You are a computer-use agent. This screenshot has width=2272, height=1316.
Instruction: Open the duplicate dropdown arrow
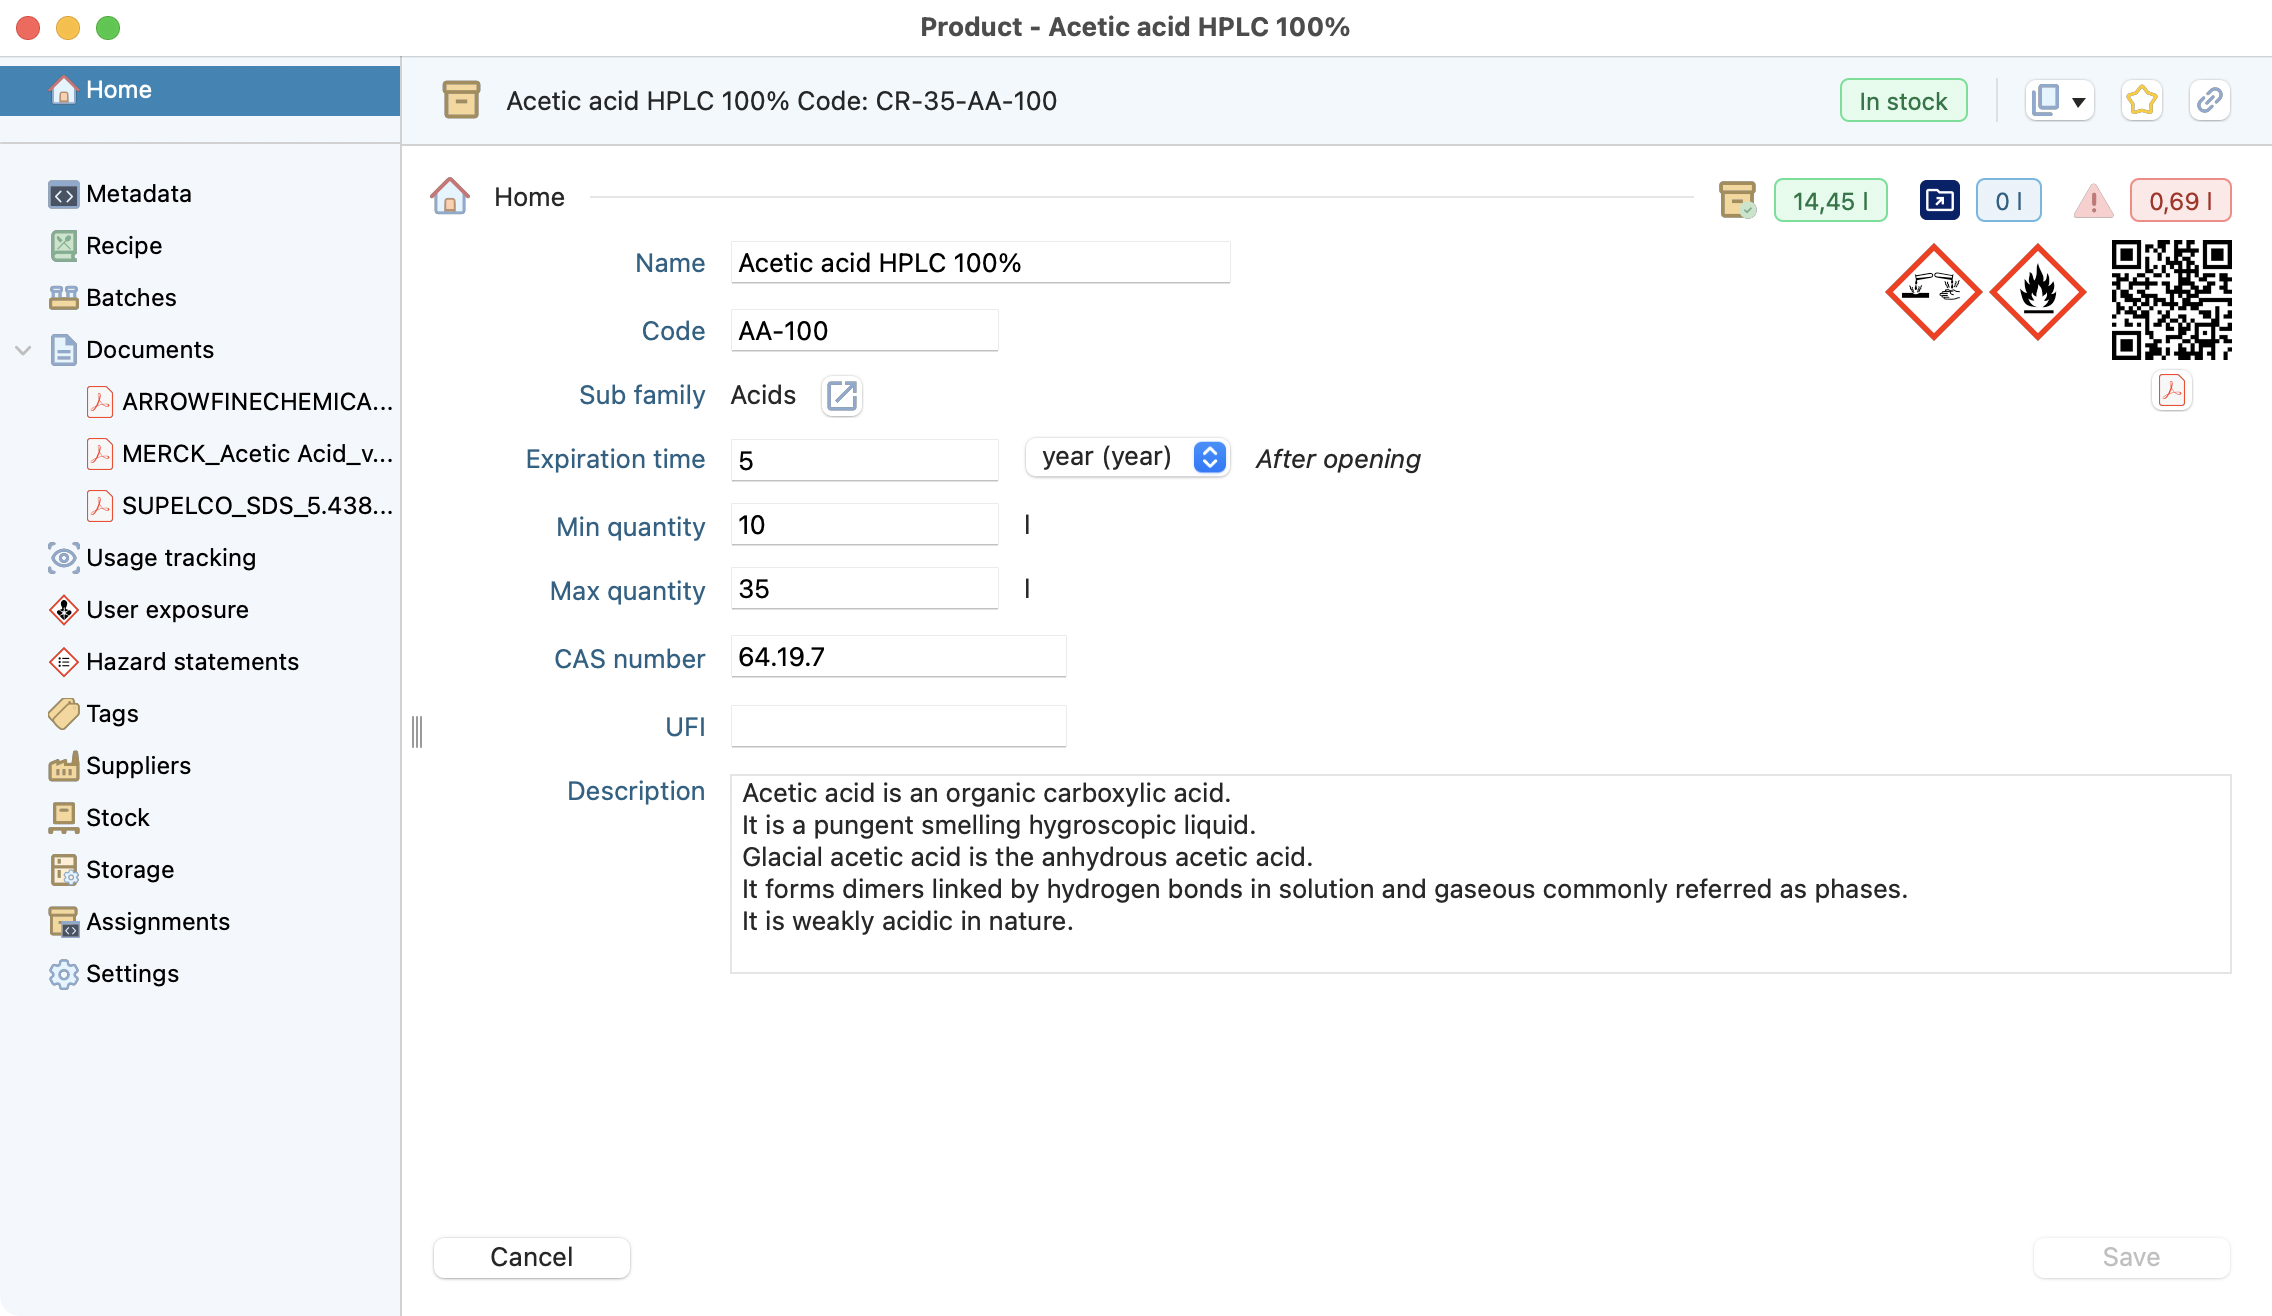click(2078, 102)
